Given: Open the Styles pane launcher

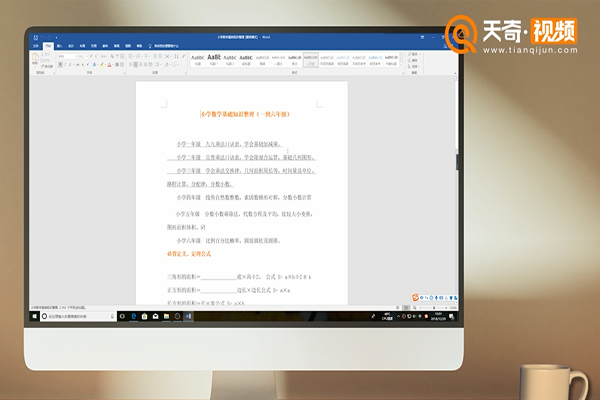Looking at the screenshot, I should click(403, 73).
